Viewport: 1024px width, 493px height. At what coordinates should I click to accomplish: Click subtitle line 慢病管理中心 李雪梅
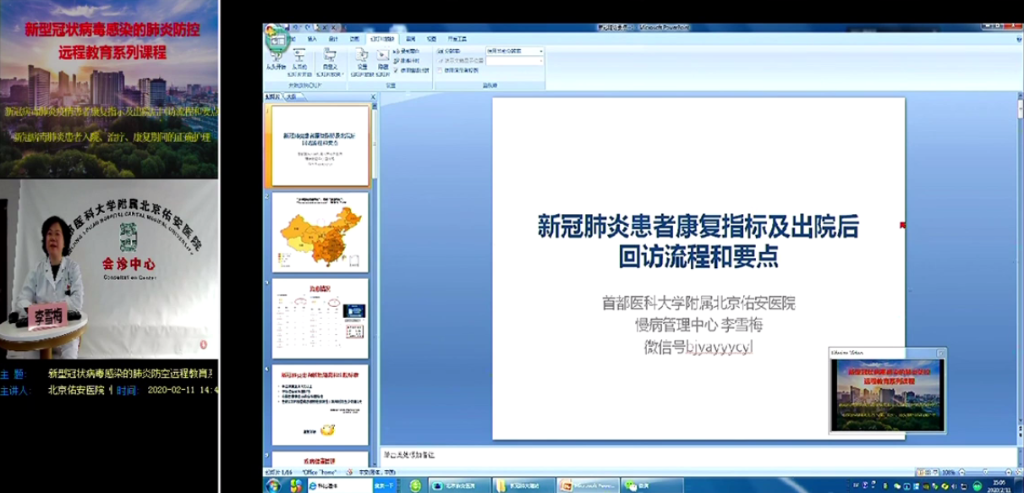pyautogui.click(x=698, y=325)
